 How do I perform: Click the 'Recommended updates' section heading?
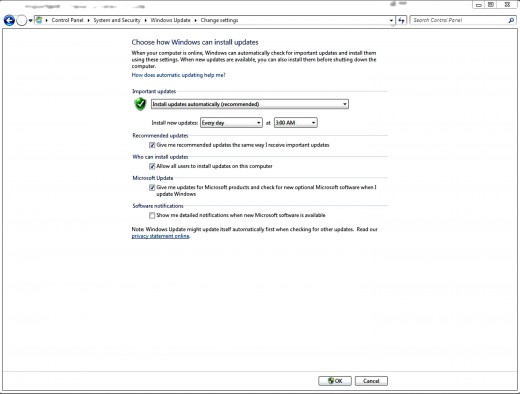pos(160,135)
